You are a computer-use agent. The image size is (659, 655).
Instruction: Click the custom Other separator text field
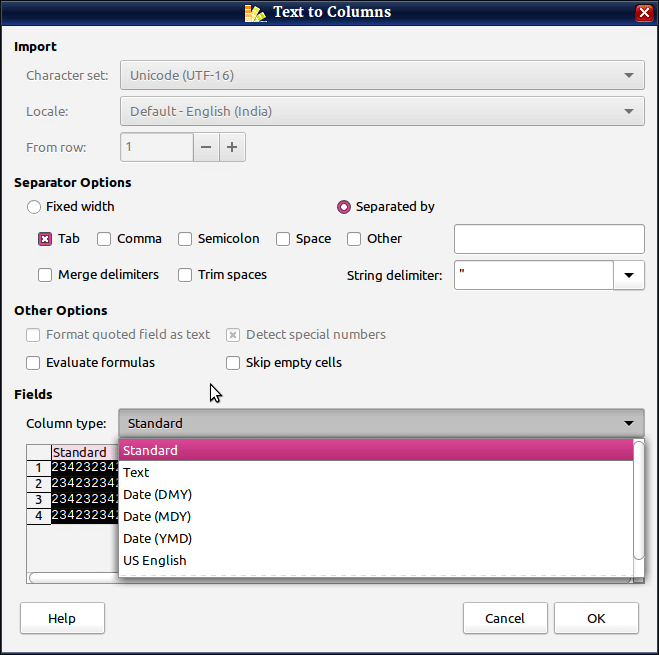(x=549, y=239)
